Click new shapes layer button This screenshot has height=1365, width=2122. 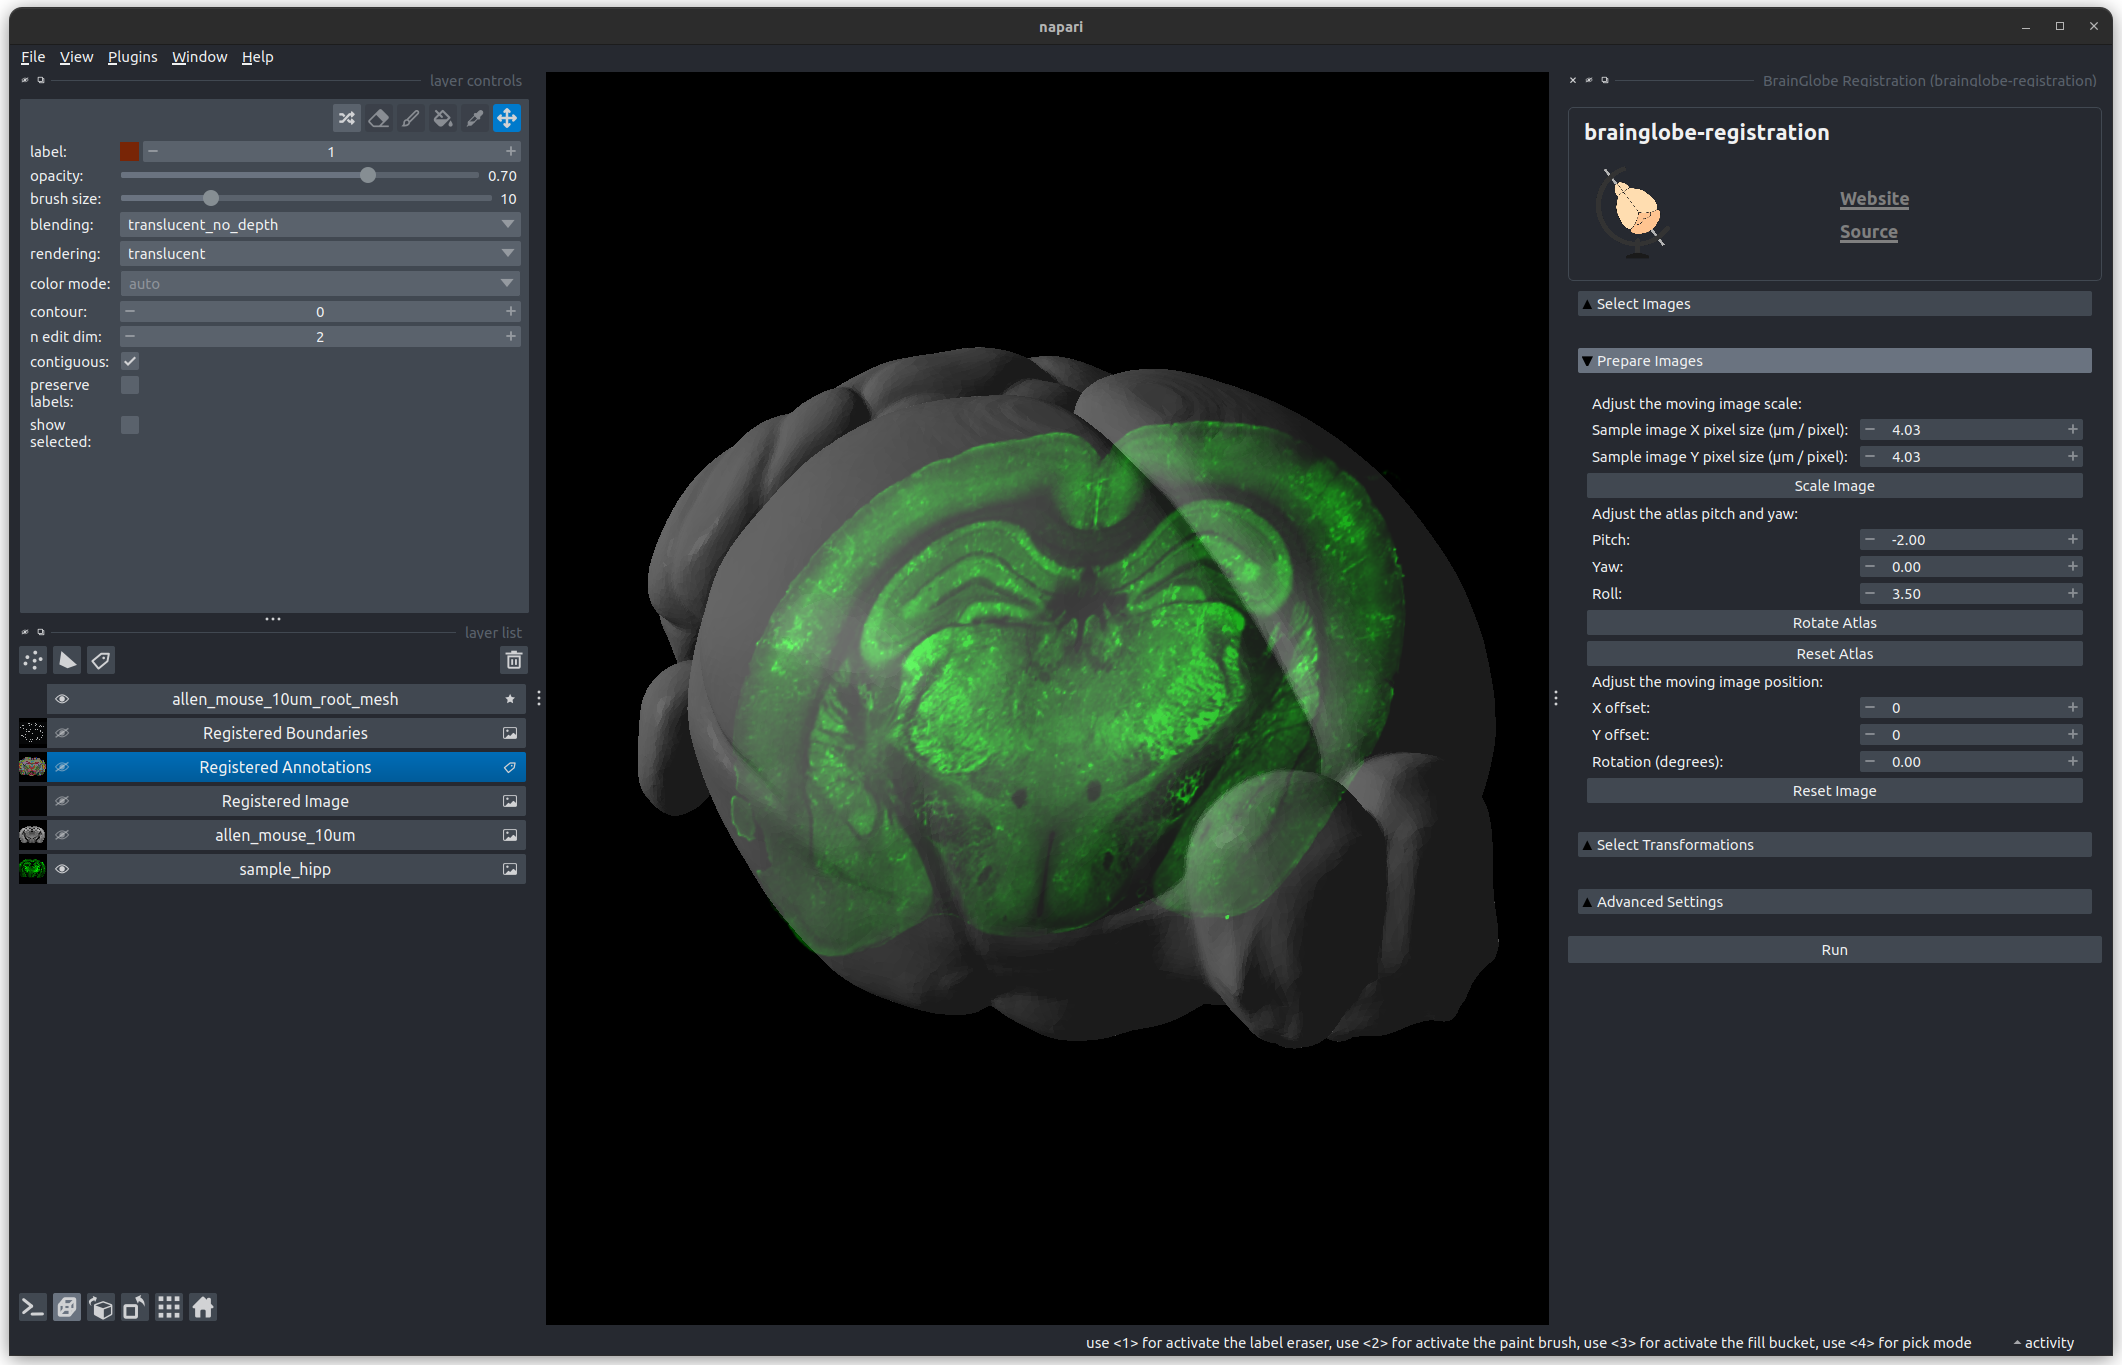pos(67,660)
